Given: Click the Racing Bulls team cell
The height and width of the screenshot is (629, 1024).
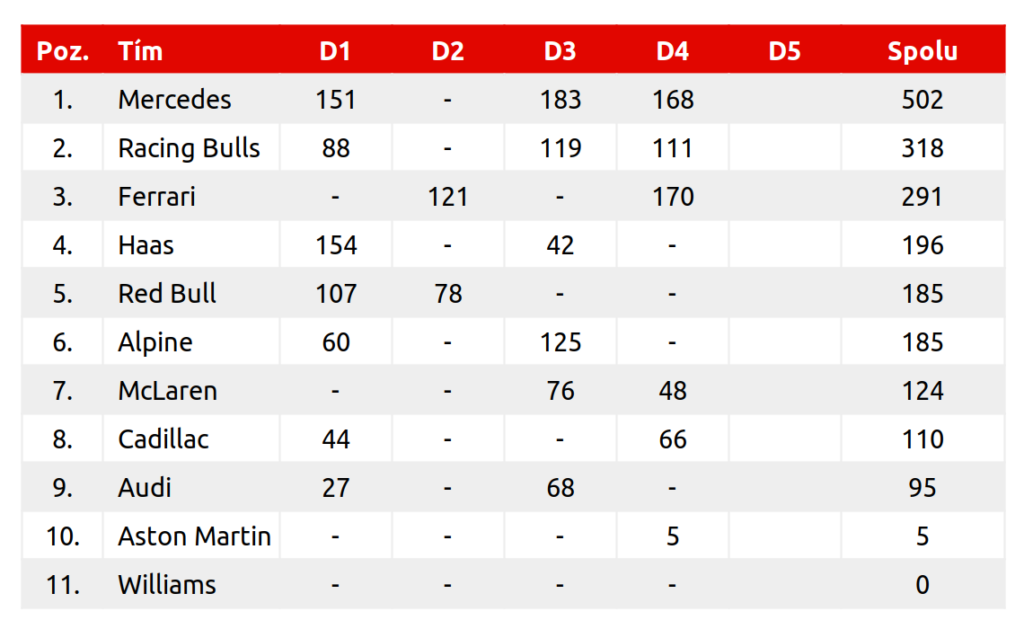Looking at the screenshot, I should click(x=189, y=149).
